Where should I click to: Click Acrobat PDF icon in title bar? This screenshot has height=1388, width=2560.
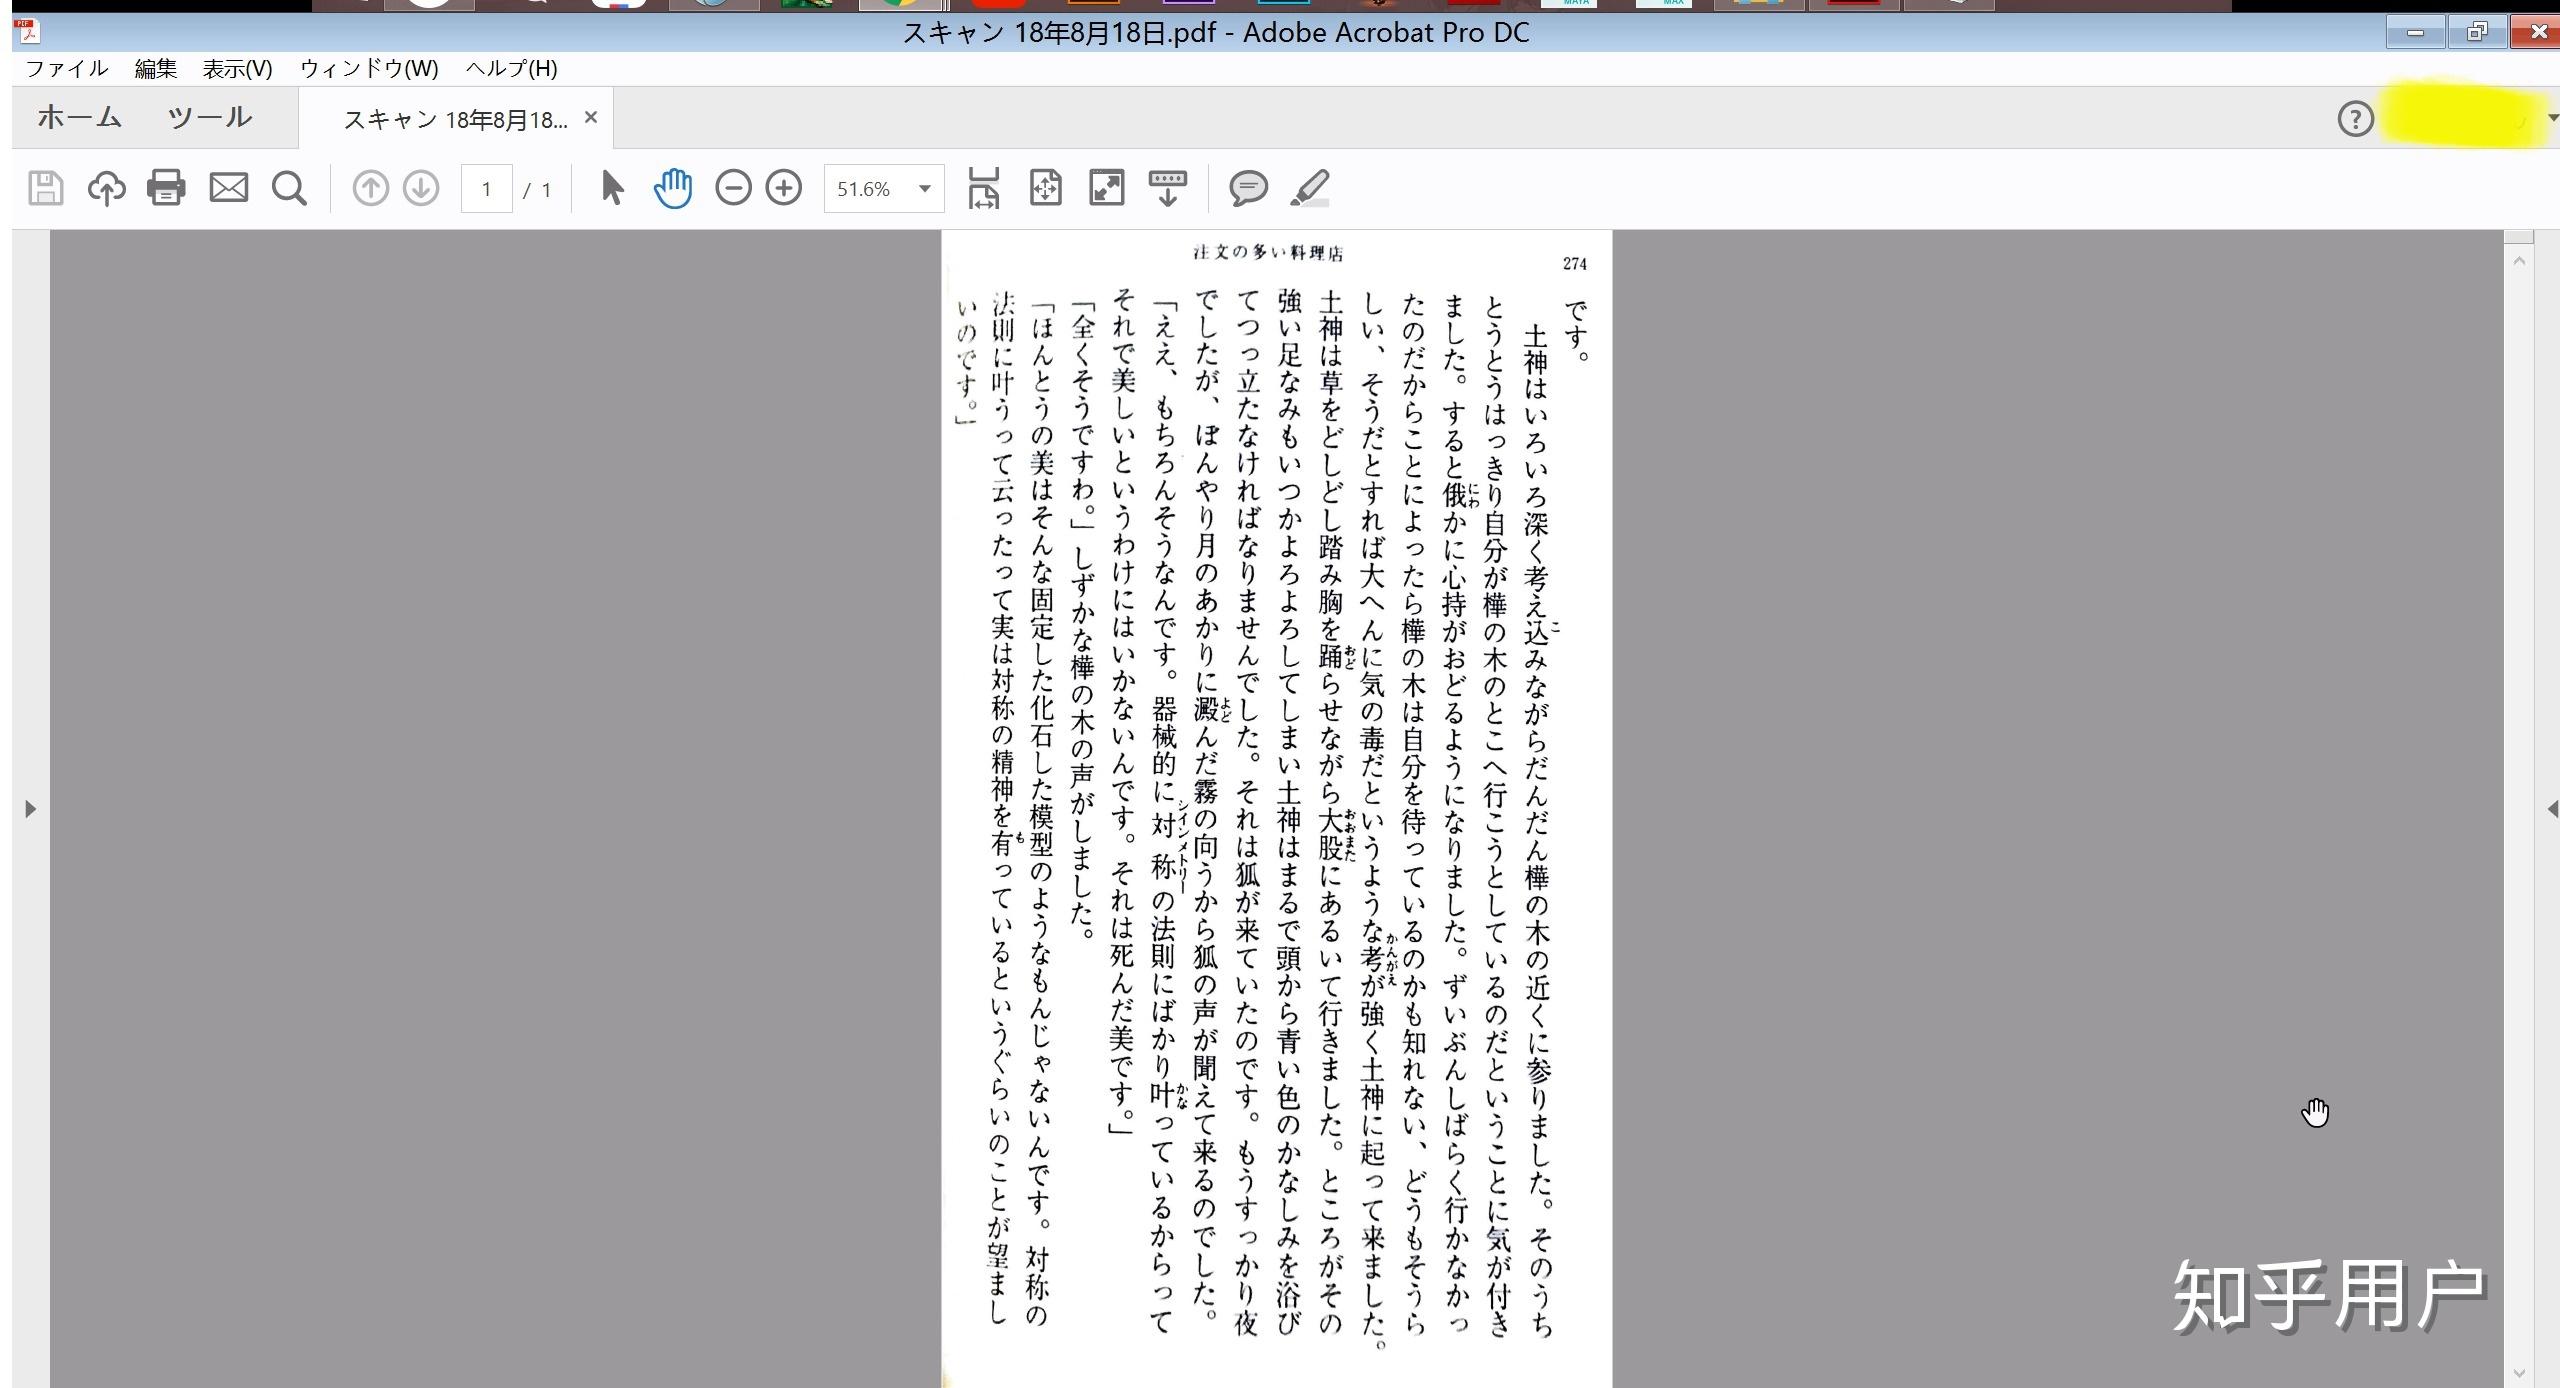(x=28, y=32)
